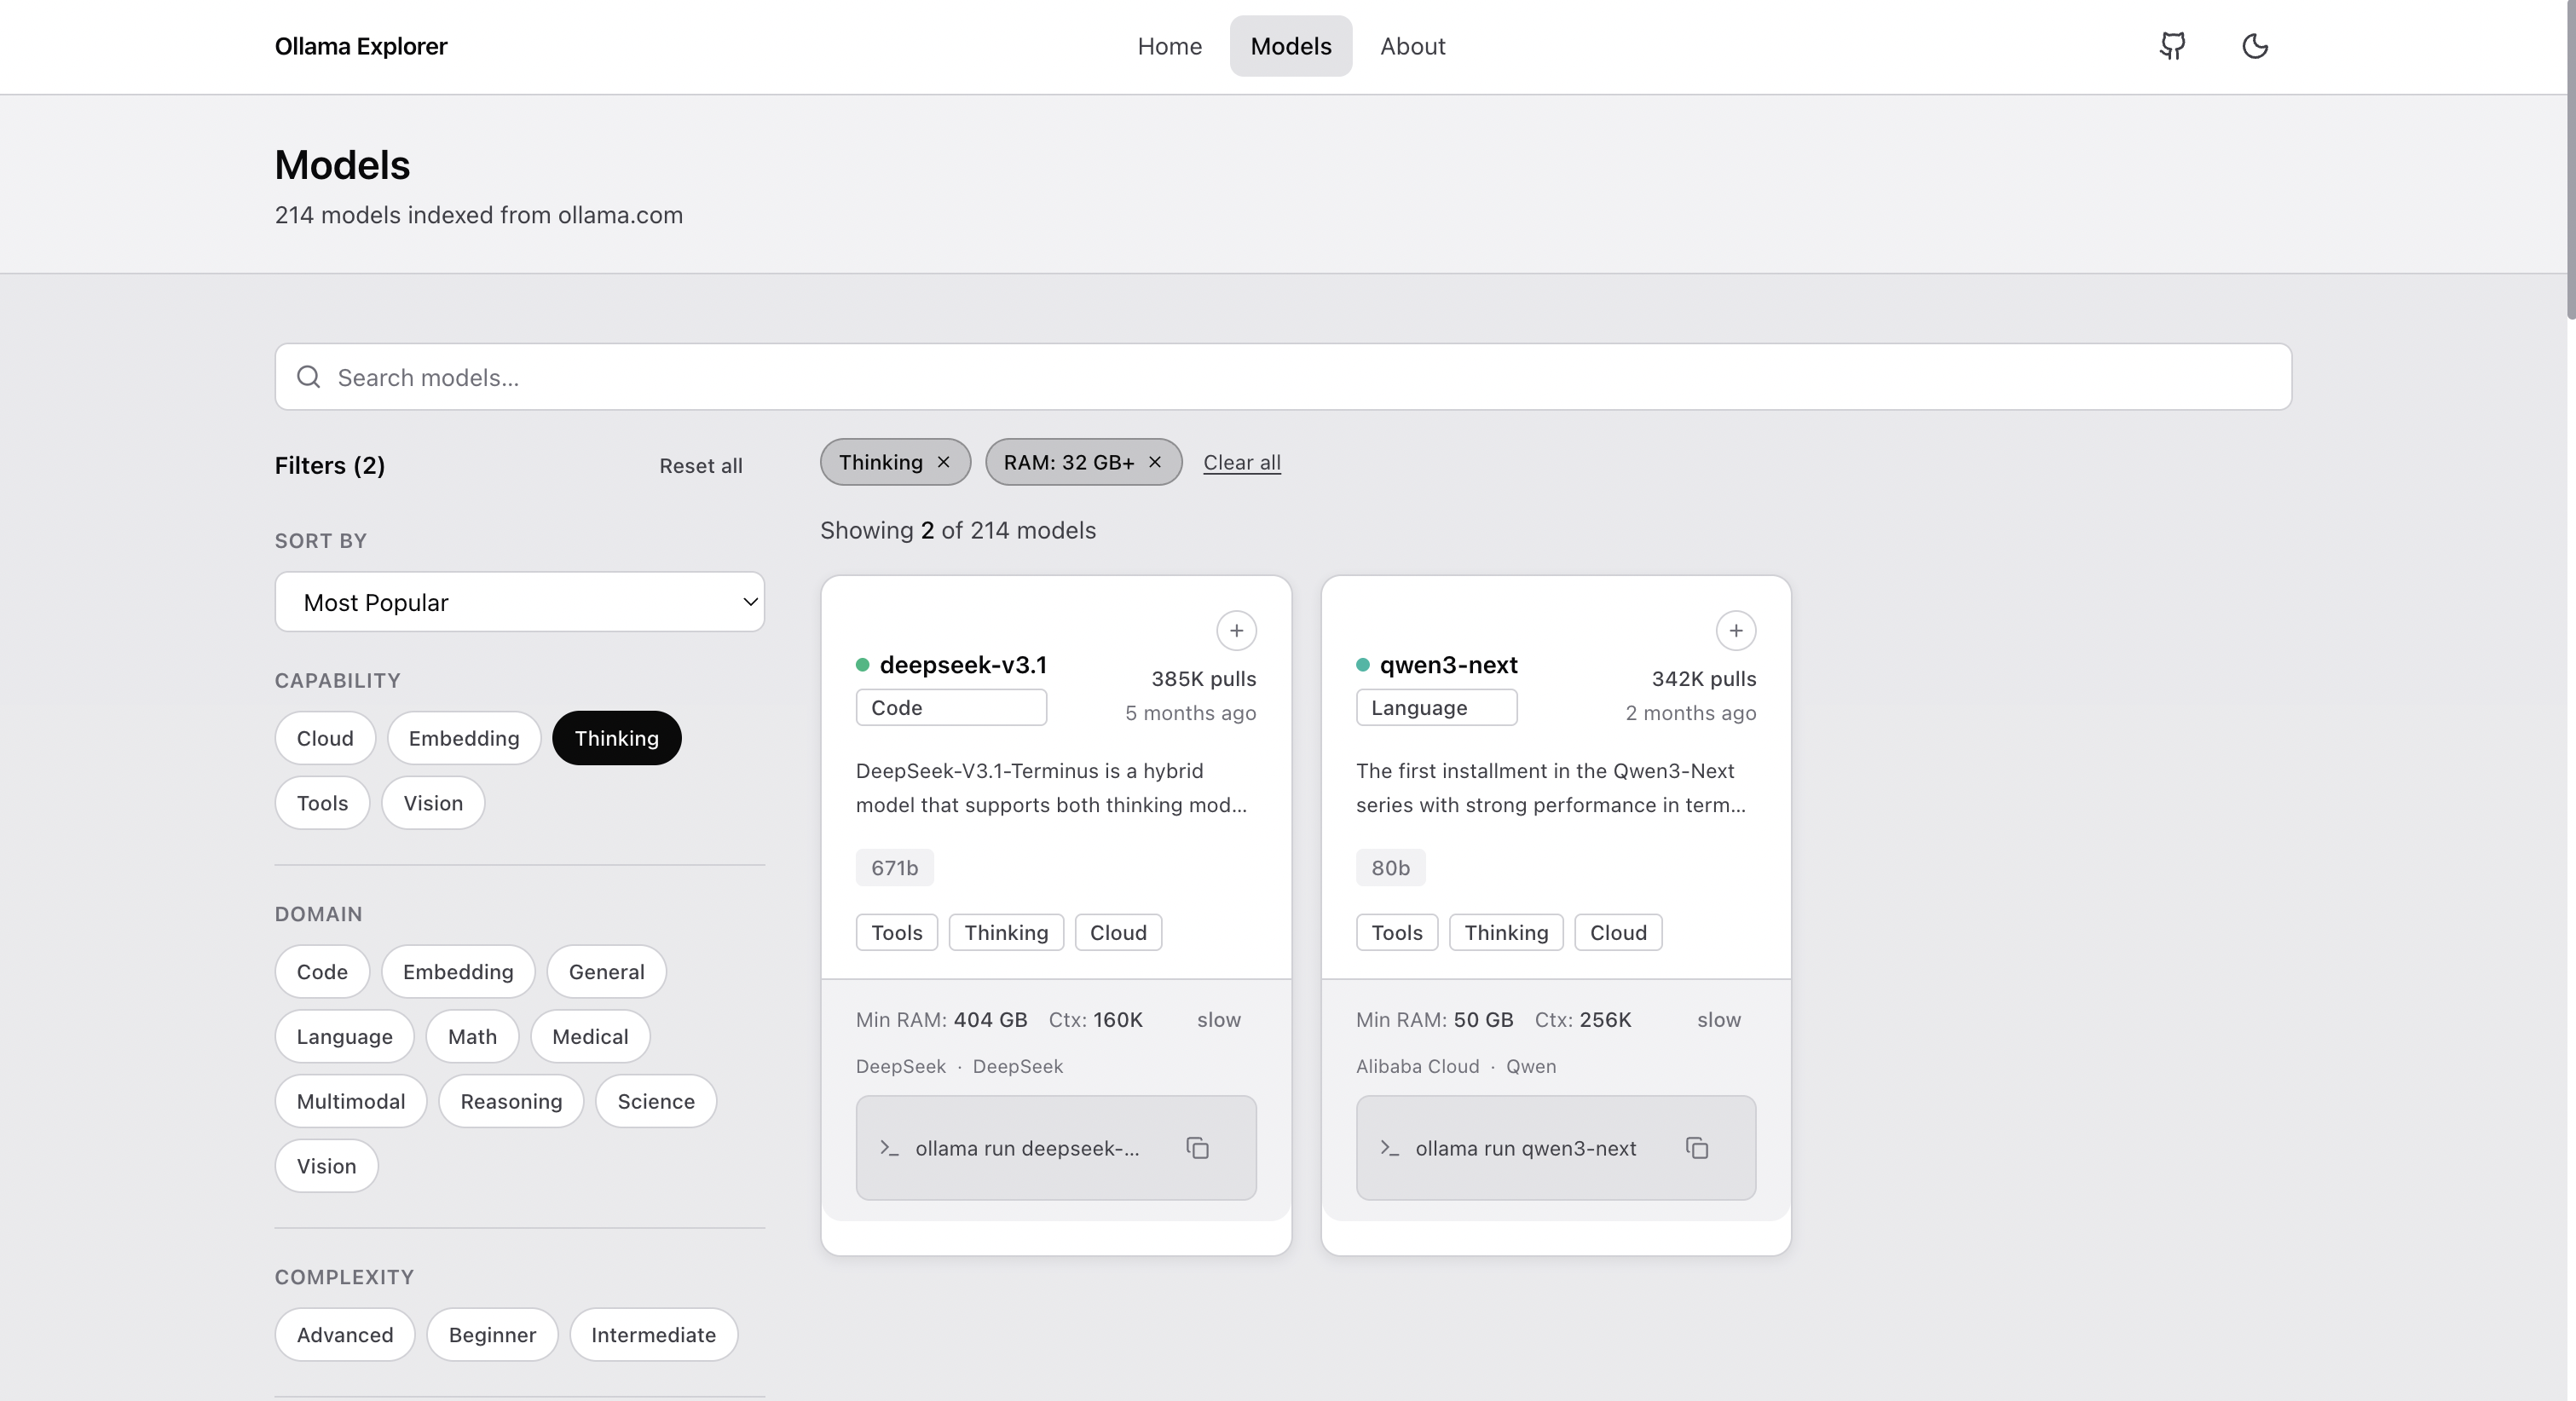Open the Most Popular sort dropdown

[x=519, y=601]
